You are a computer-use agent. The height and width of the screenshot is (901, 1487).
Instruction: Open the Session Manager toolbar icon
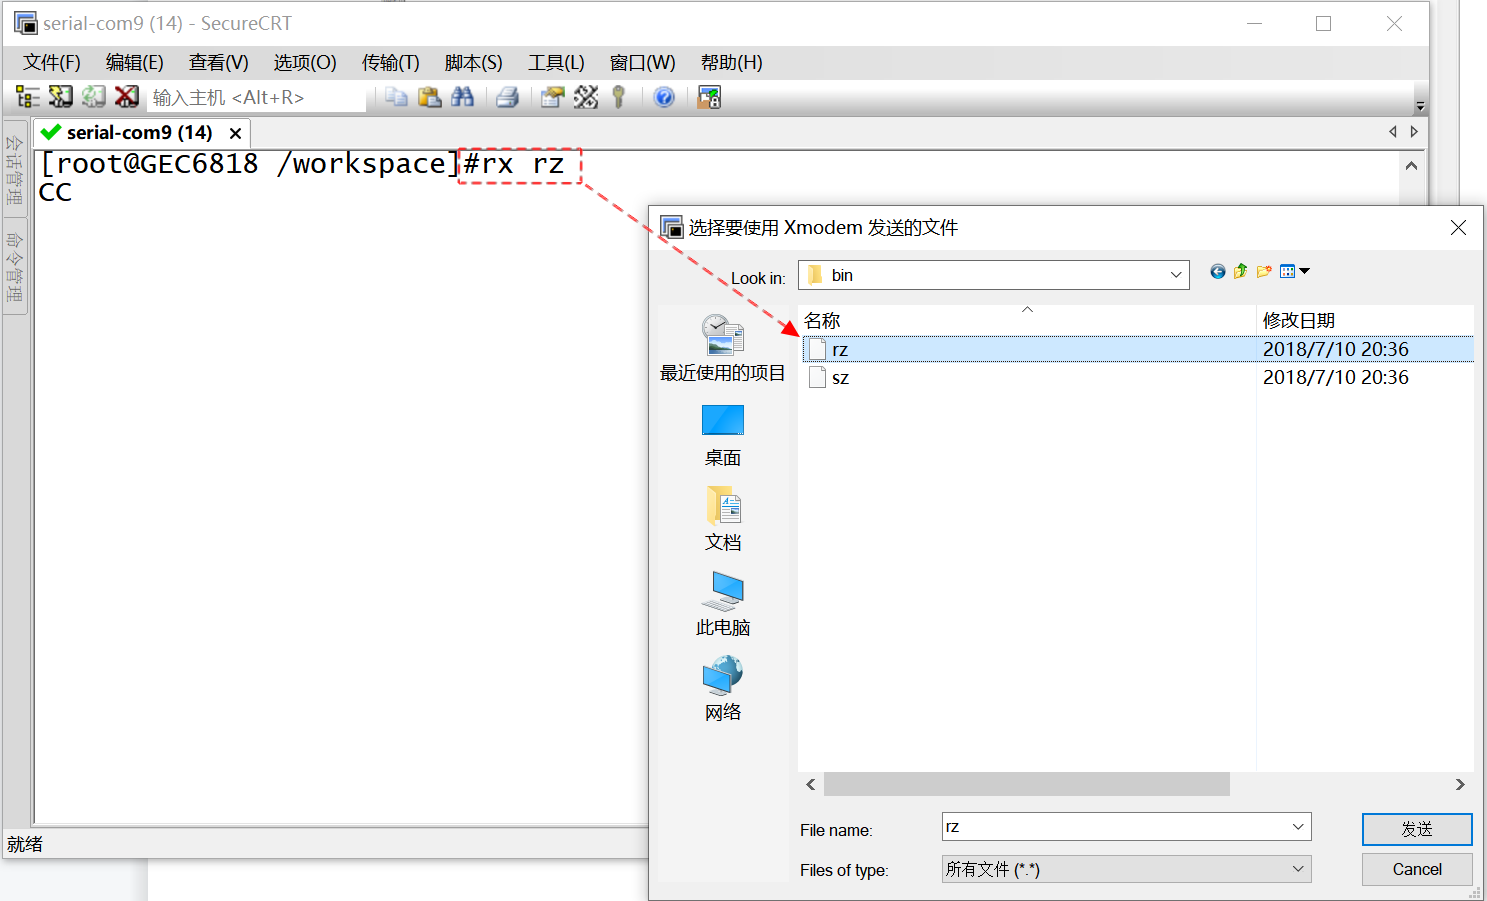pyautogui.click(x=28, y=97)
